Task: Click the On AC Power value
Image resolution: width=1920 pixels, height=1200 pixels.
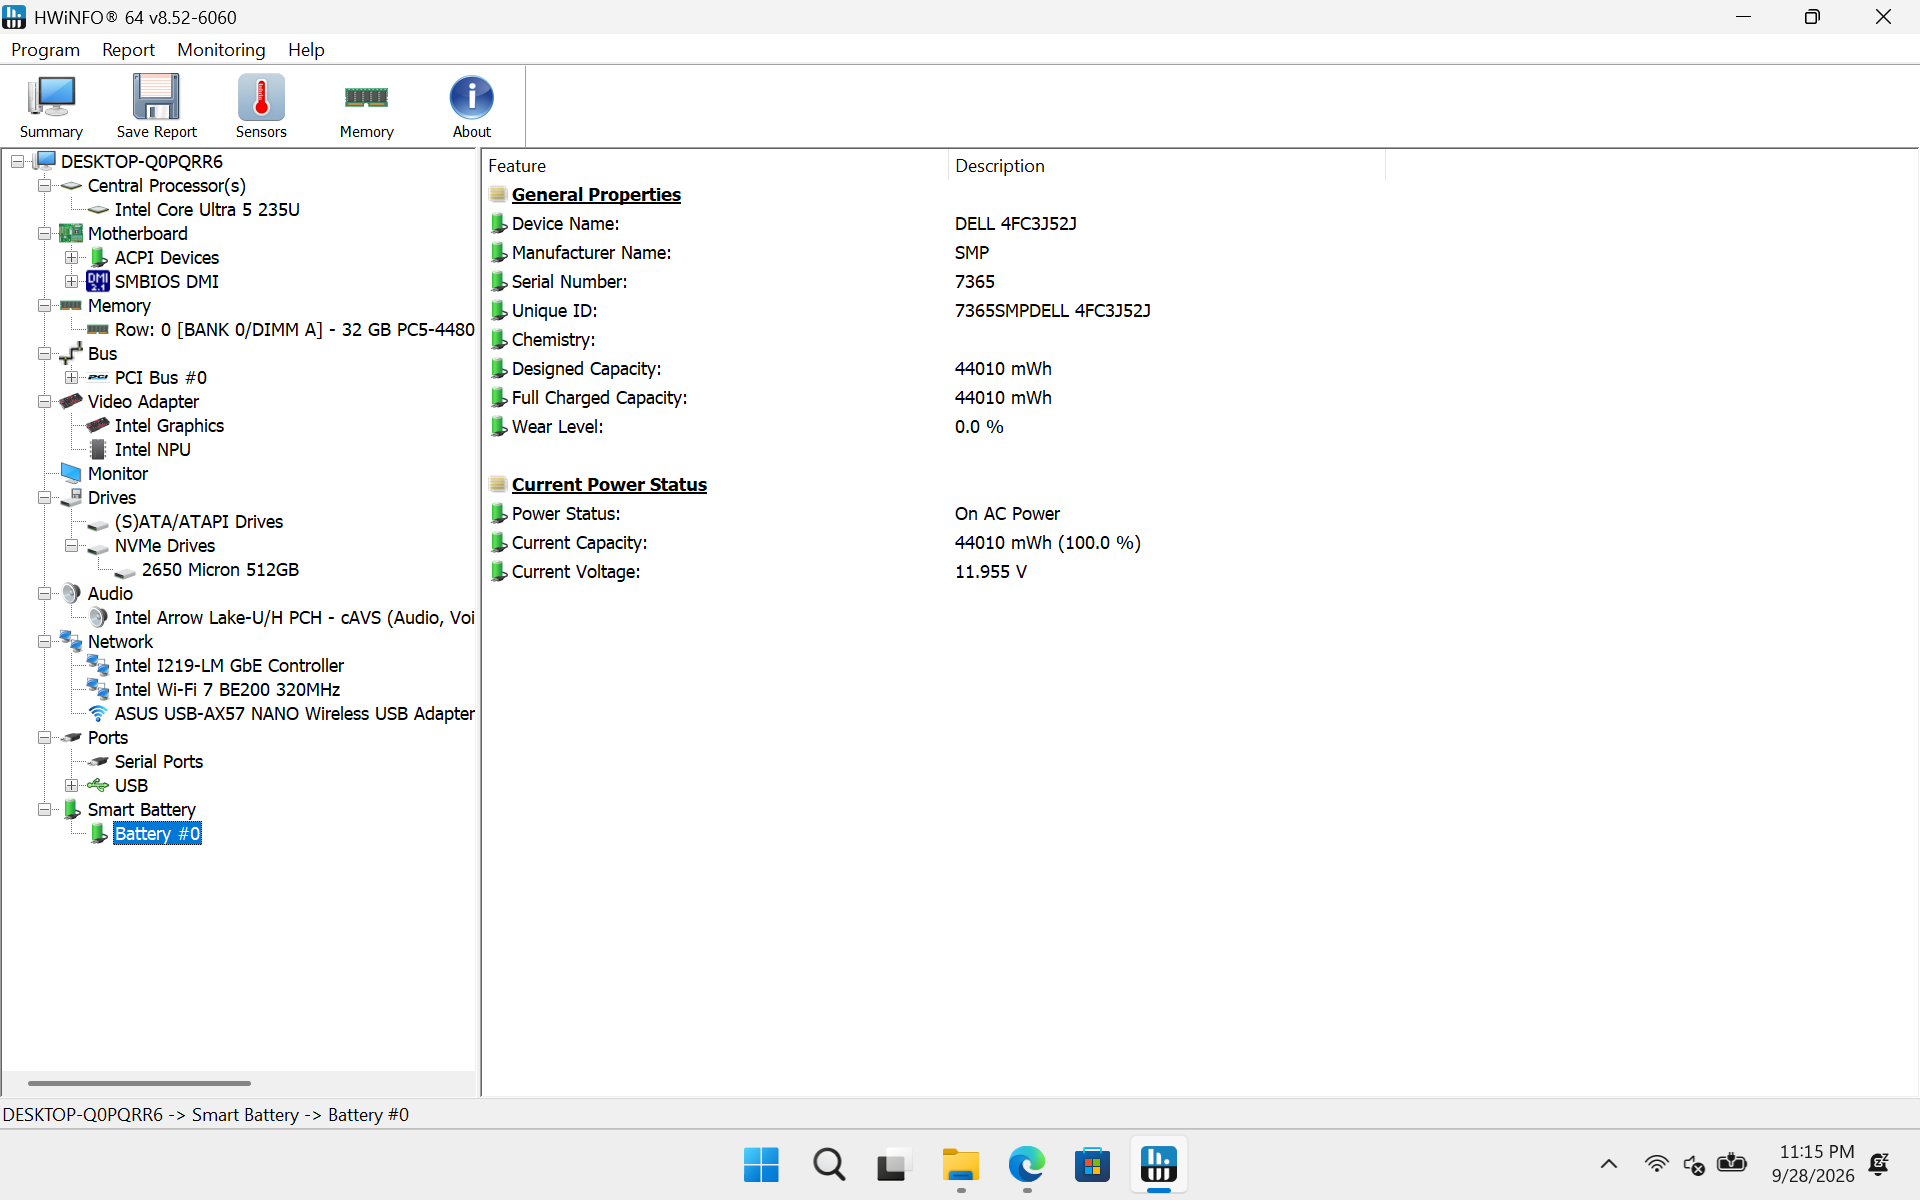Action: [1007, 513]
